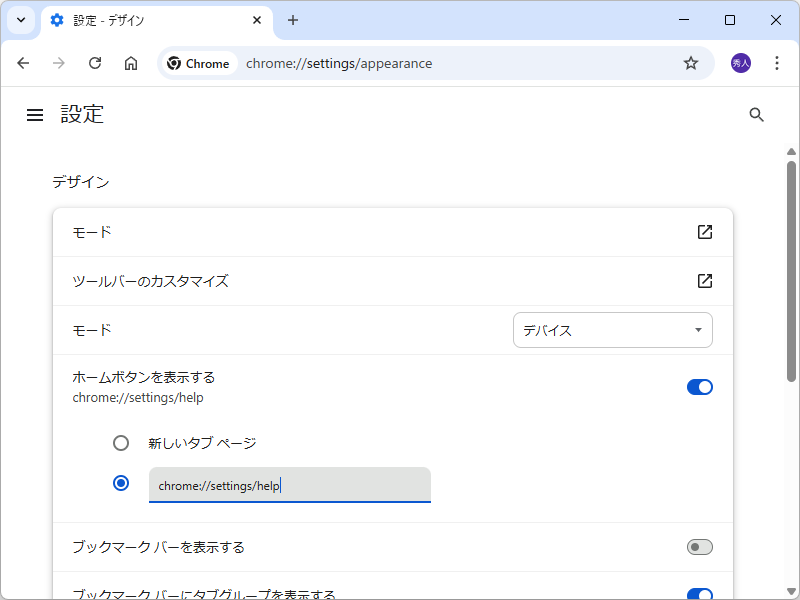Click the home button in the toolbar
This screenshot has height=600, width=800.
point(130,62)
